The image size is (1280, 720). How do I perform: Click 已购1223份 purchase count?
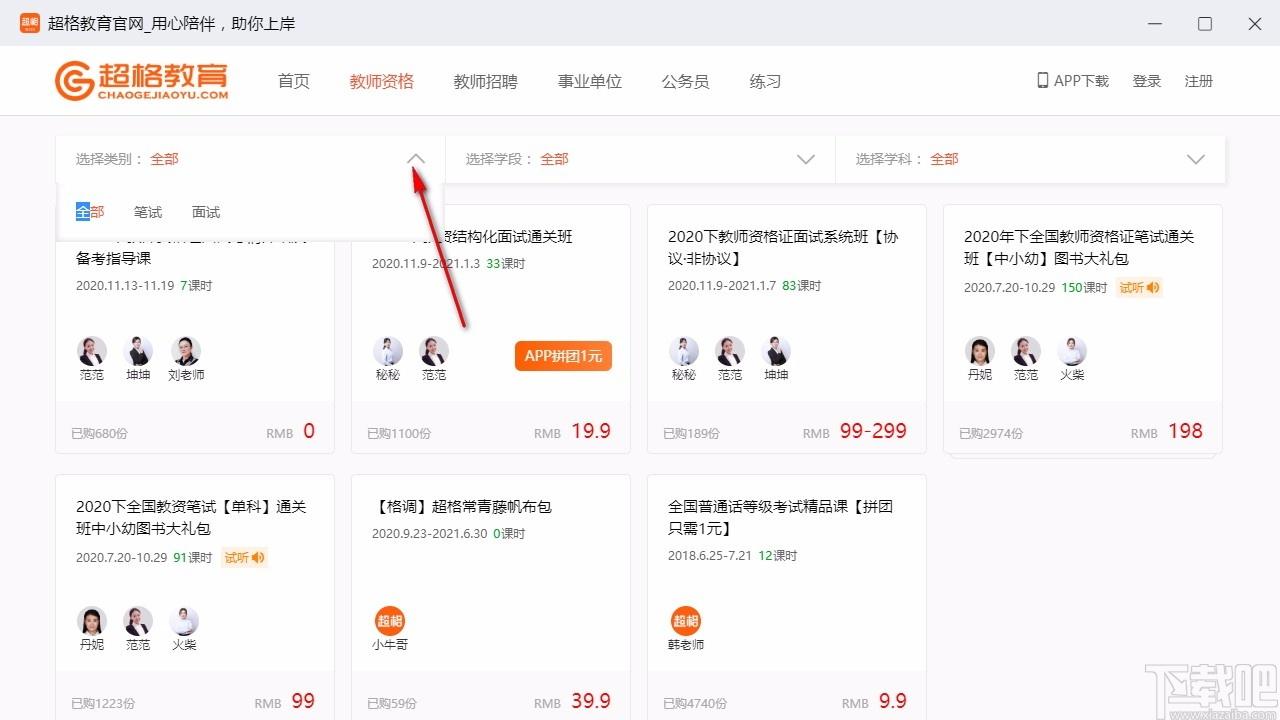tap(103, 704)
